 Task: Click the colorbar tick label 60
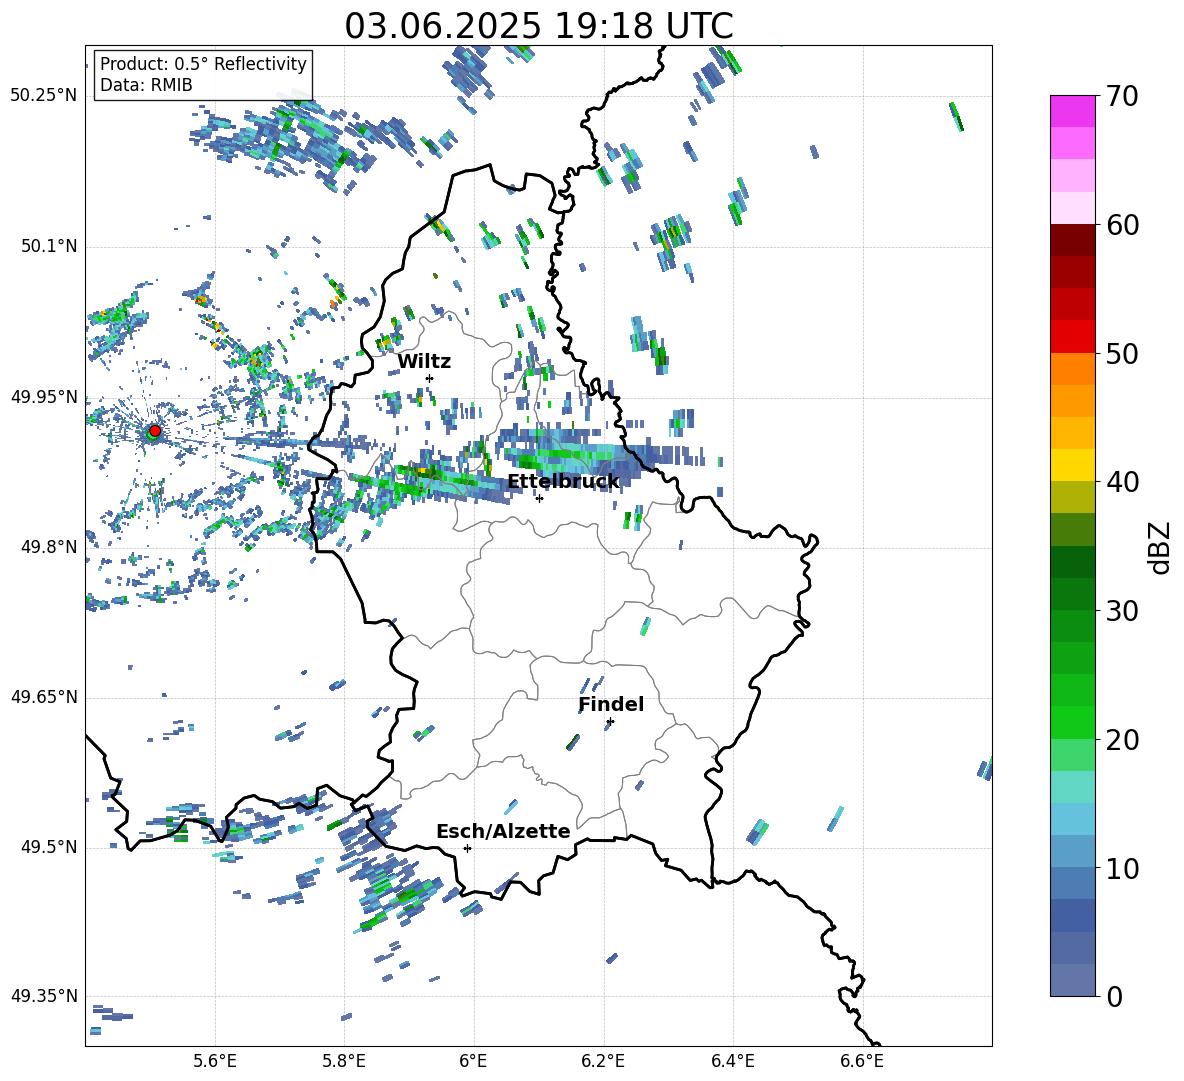[x=1122, y=225]
